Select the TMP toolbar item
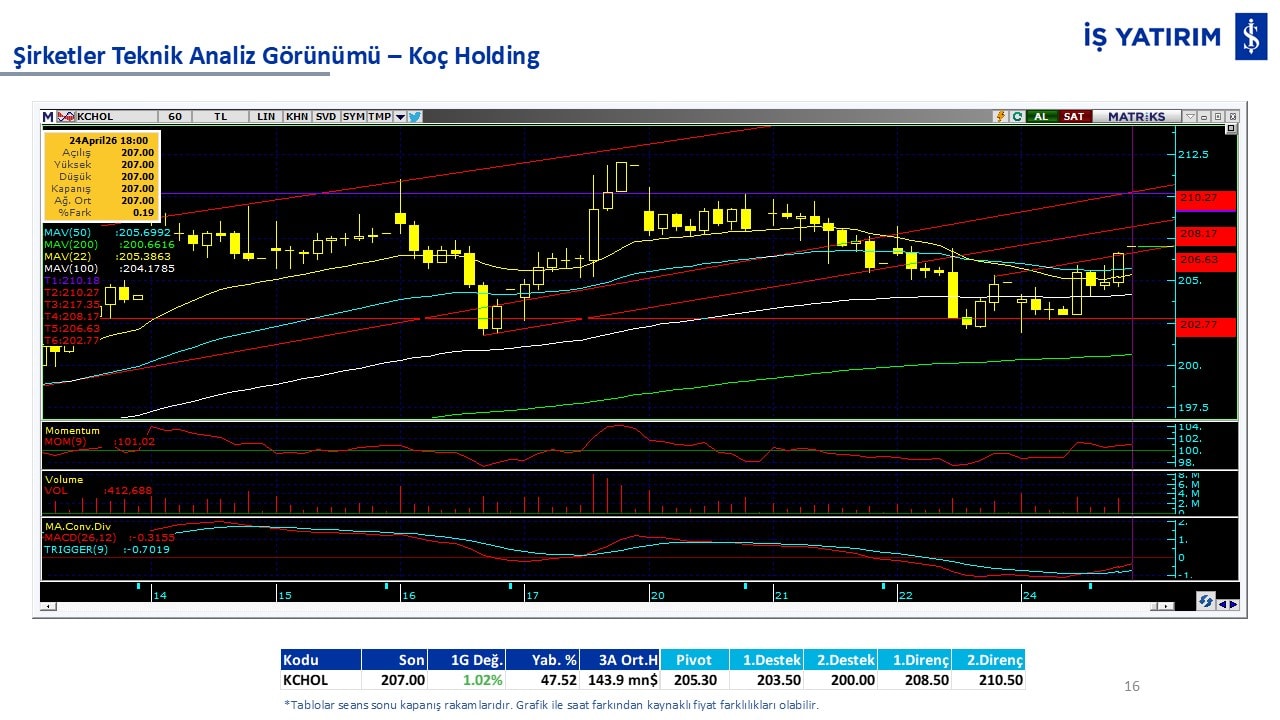This screenshot has width=1280, height=720. pos(379,117)
